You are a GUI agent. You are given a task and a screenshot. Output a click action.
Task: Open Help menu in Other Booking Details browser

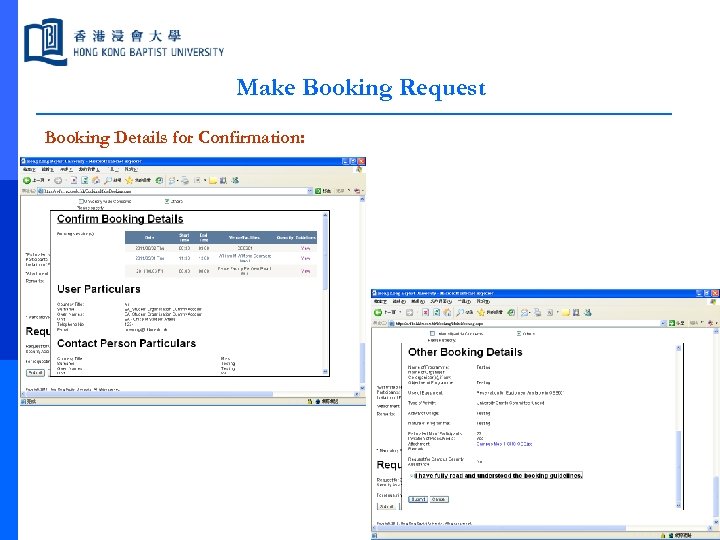tap(483, 302)
